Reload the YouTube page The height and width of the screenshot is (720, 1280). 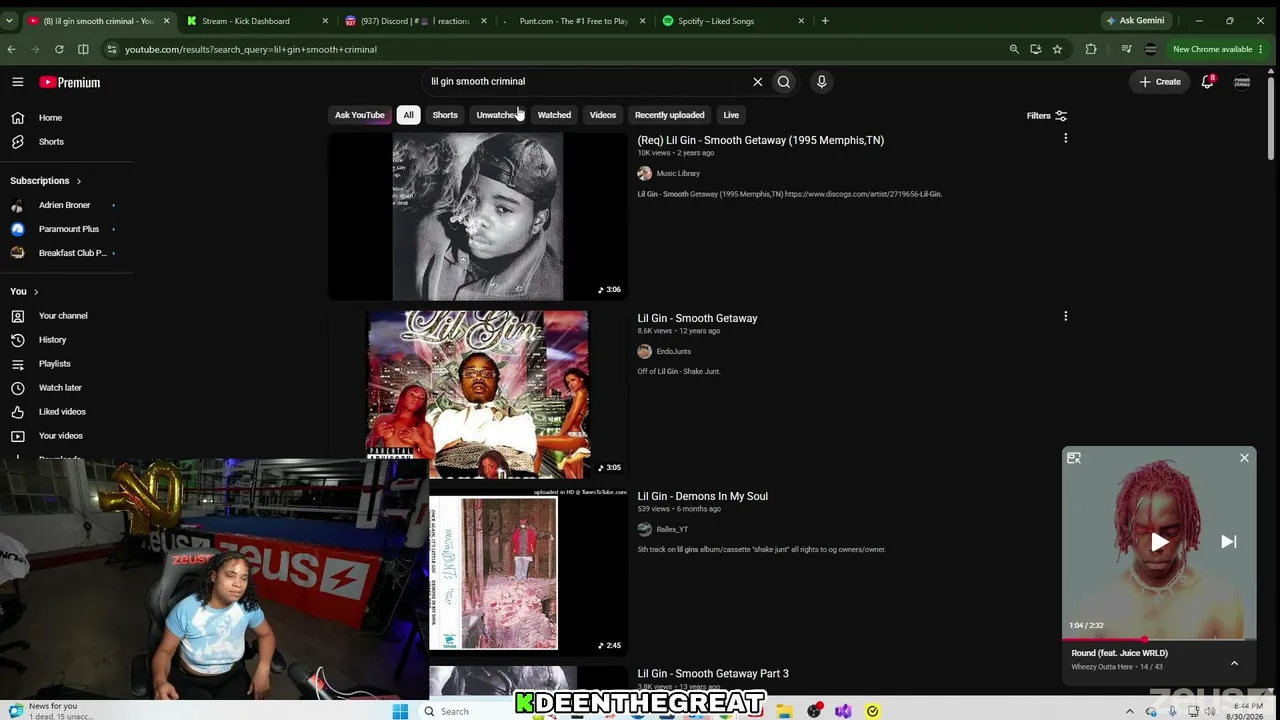(x=59, y=49)
